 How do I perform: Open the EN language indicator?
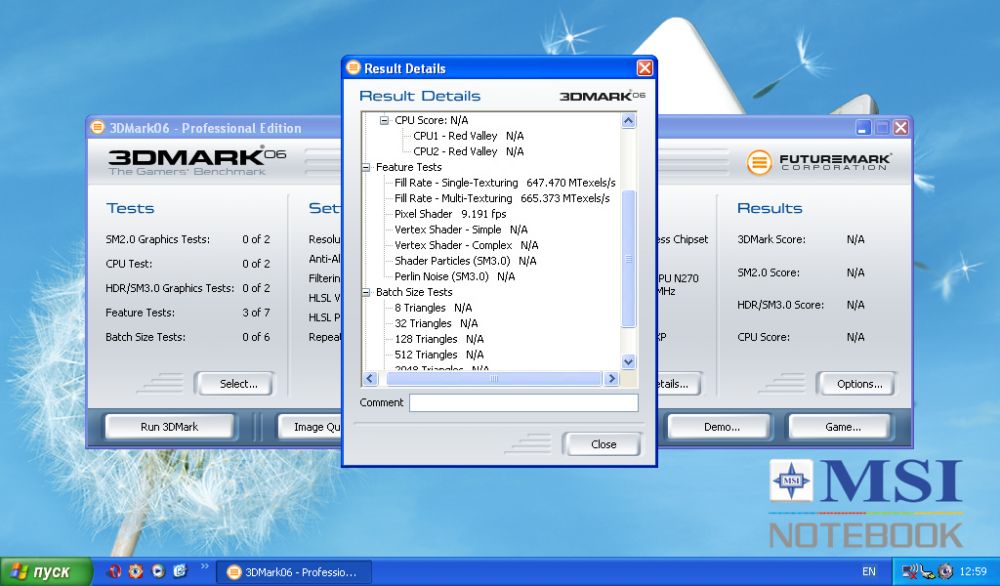(869, 571)
